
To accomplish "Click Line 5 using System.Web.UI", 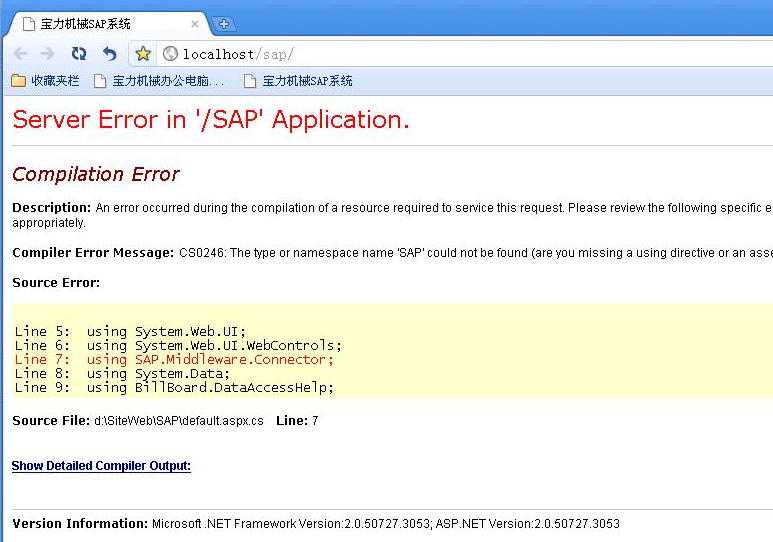I will click(130, 331).
